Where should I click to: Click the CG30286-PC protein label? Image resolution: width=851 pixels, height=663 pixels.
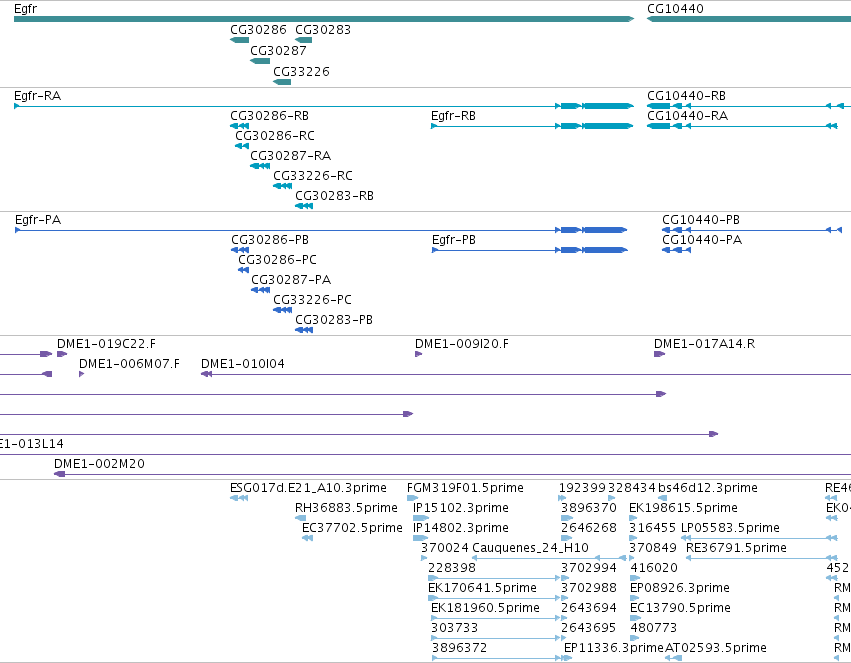[278, 260]
